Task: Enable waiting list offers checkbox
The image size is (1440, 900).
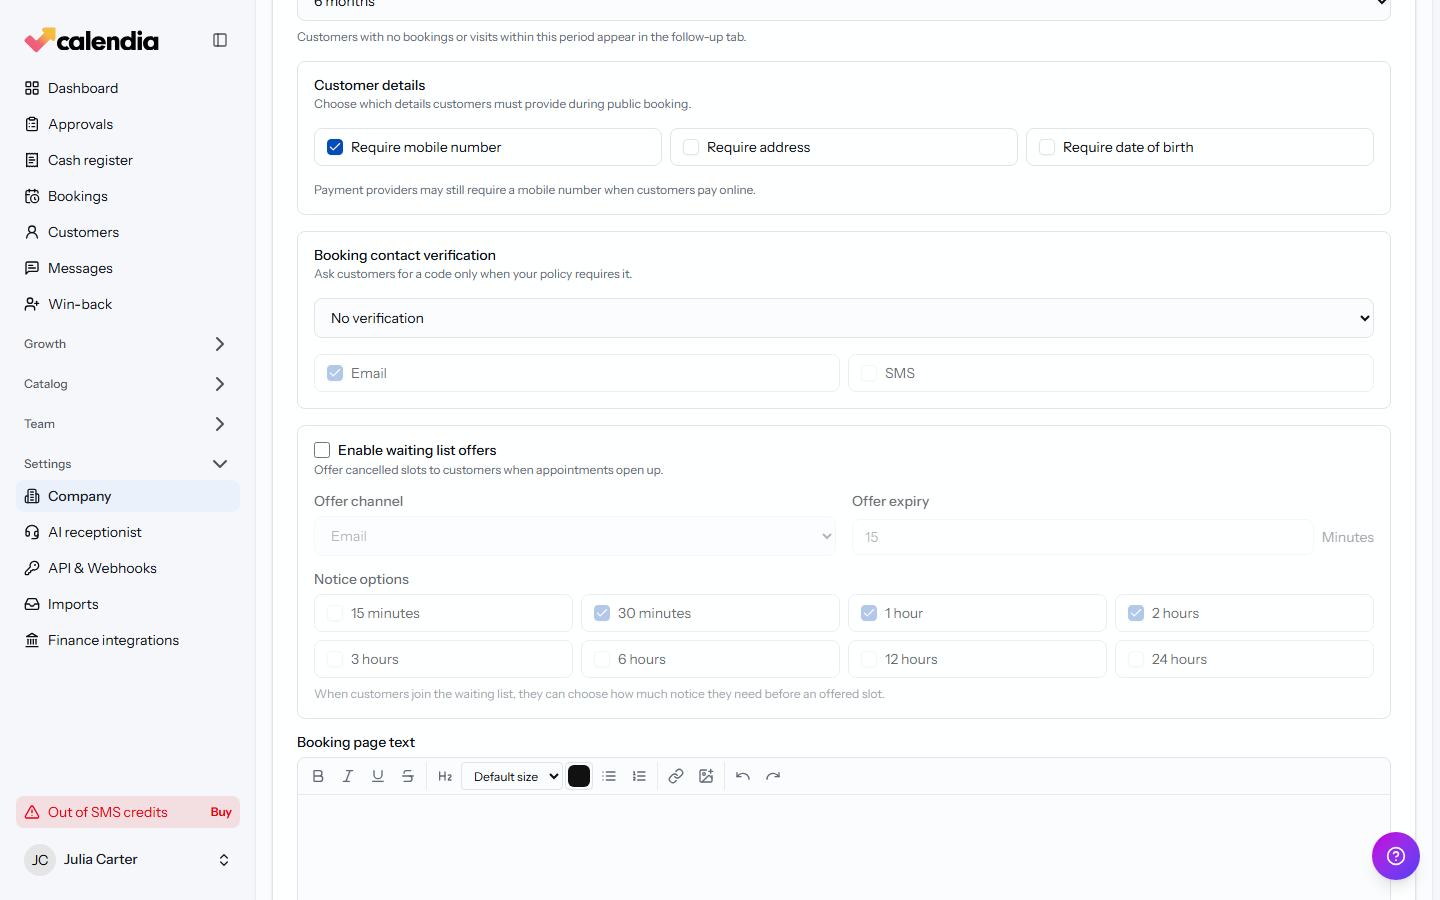Action: [x=322, y=450]
